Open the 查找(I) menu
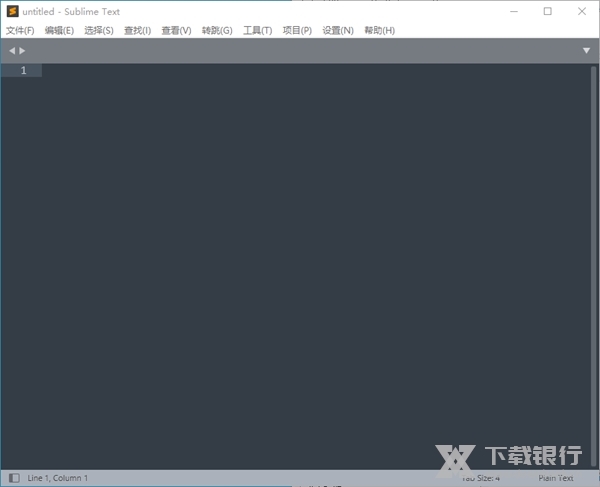Screen dimensions: 600x487 tap(137, 30)
